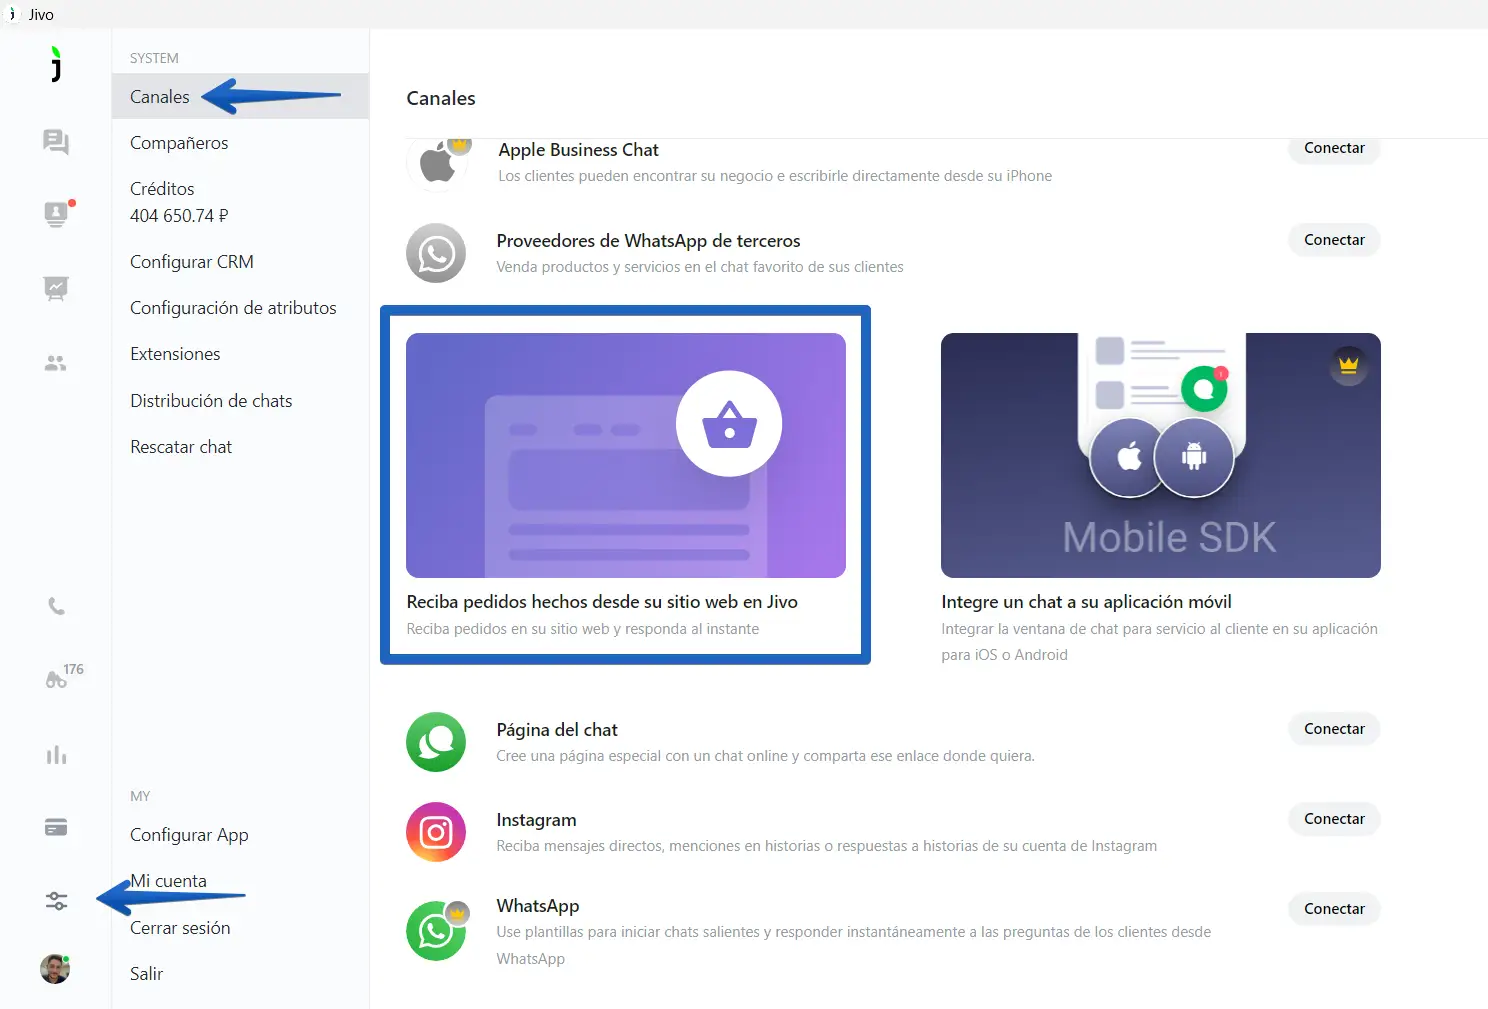
Task: Click the user profile avatar
Action: coord(55,969)
